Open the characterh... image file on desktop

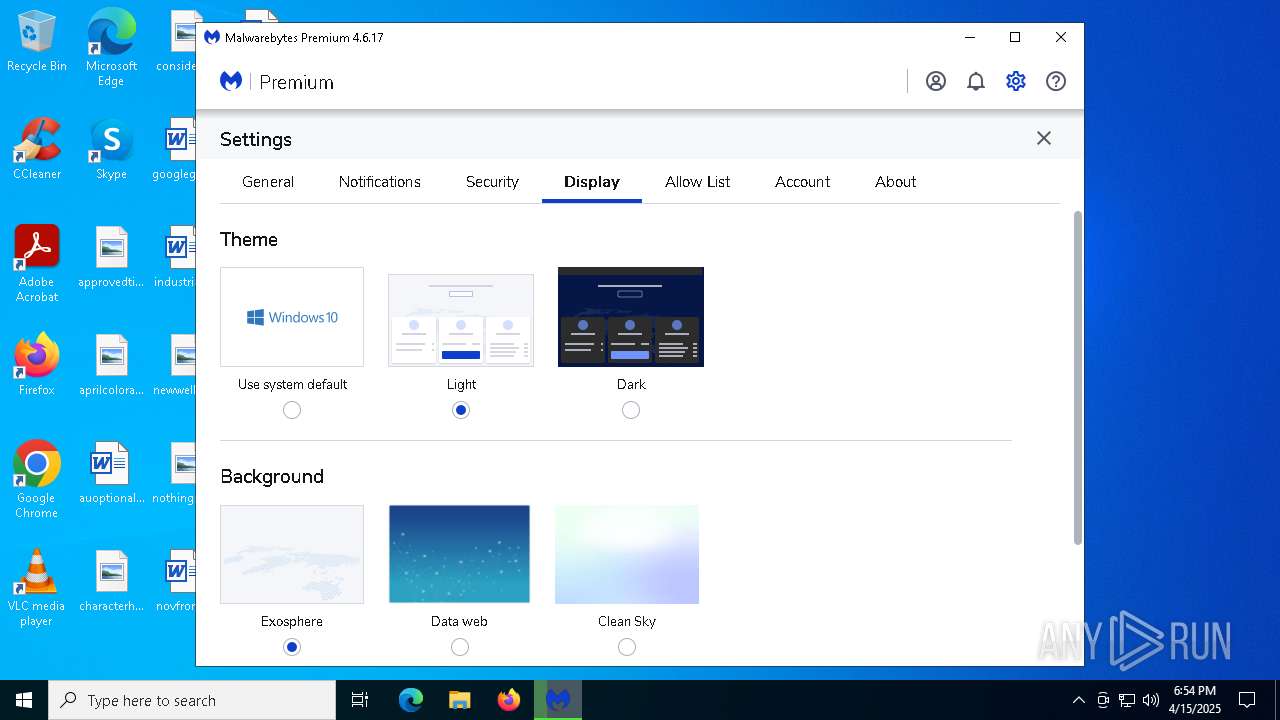111,582
